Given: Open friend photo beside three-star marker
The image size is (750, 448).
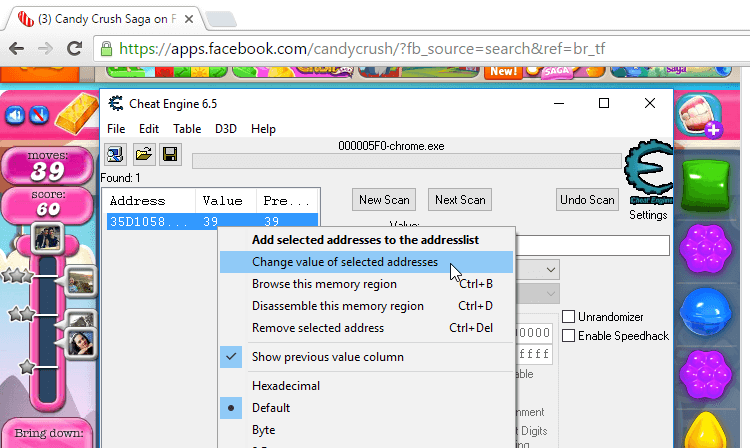Looking at the screenshot, I should (x=80, y=281).
